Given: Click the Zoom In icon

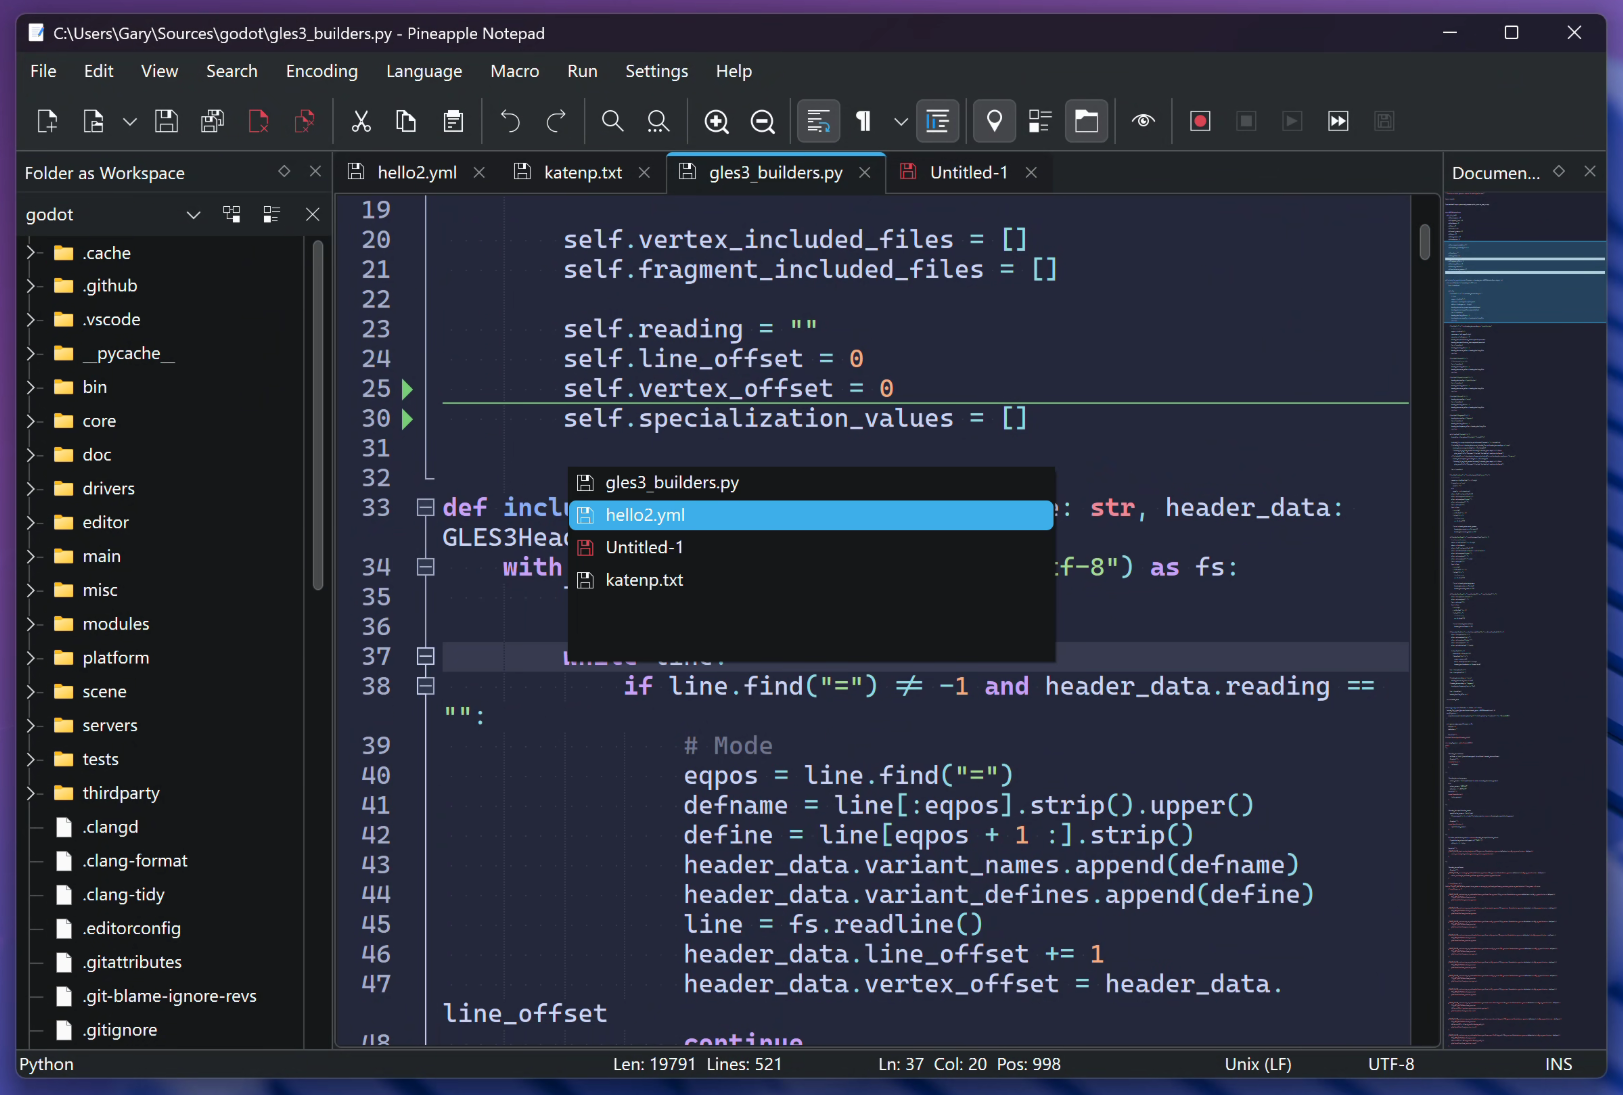Looking at the screenshot, I should click(716, 121).
